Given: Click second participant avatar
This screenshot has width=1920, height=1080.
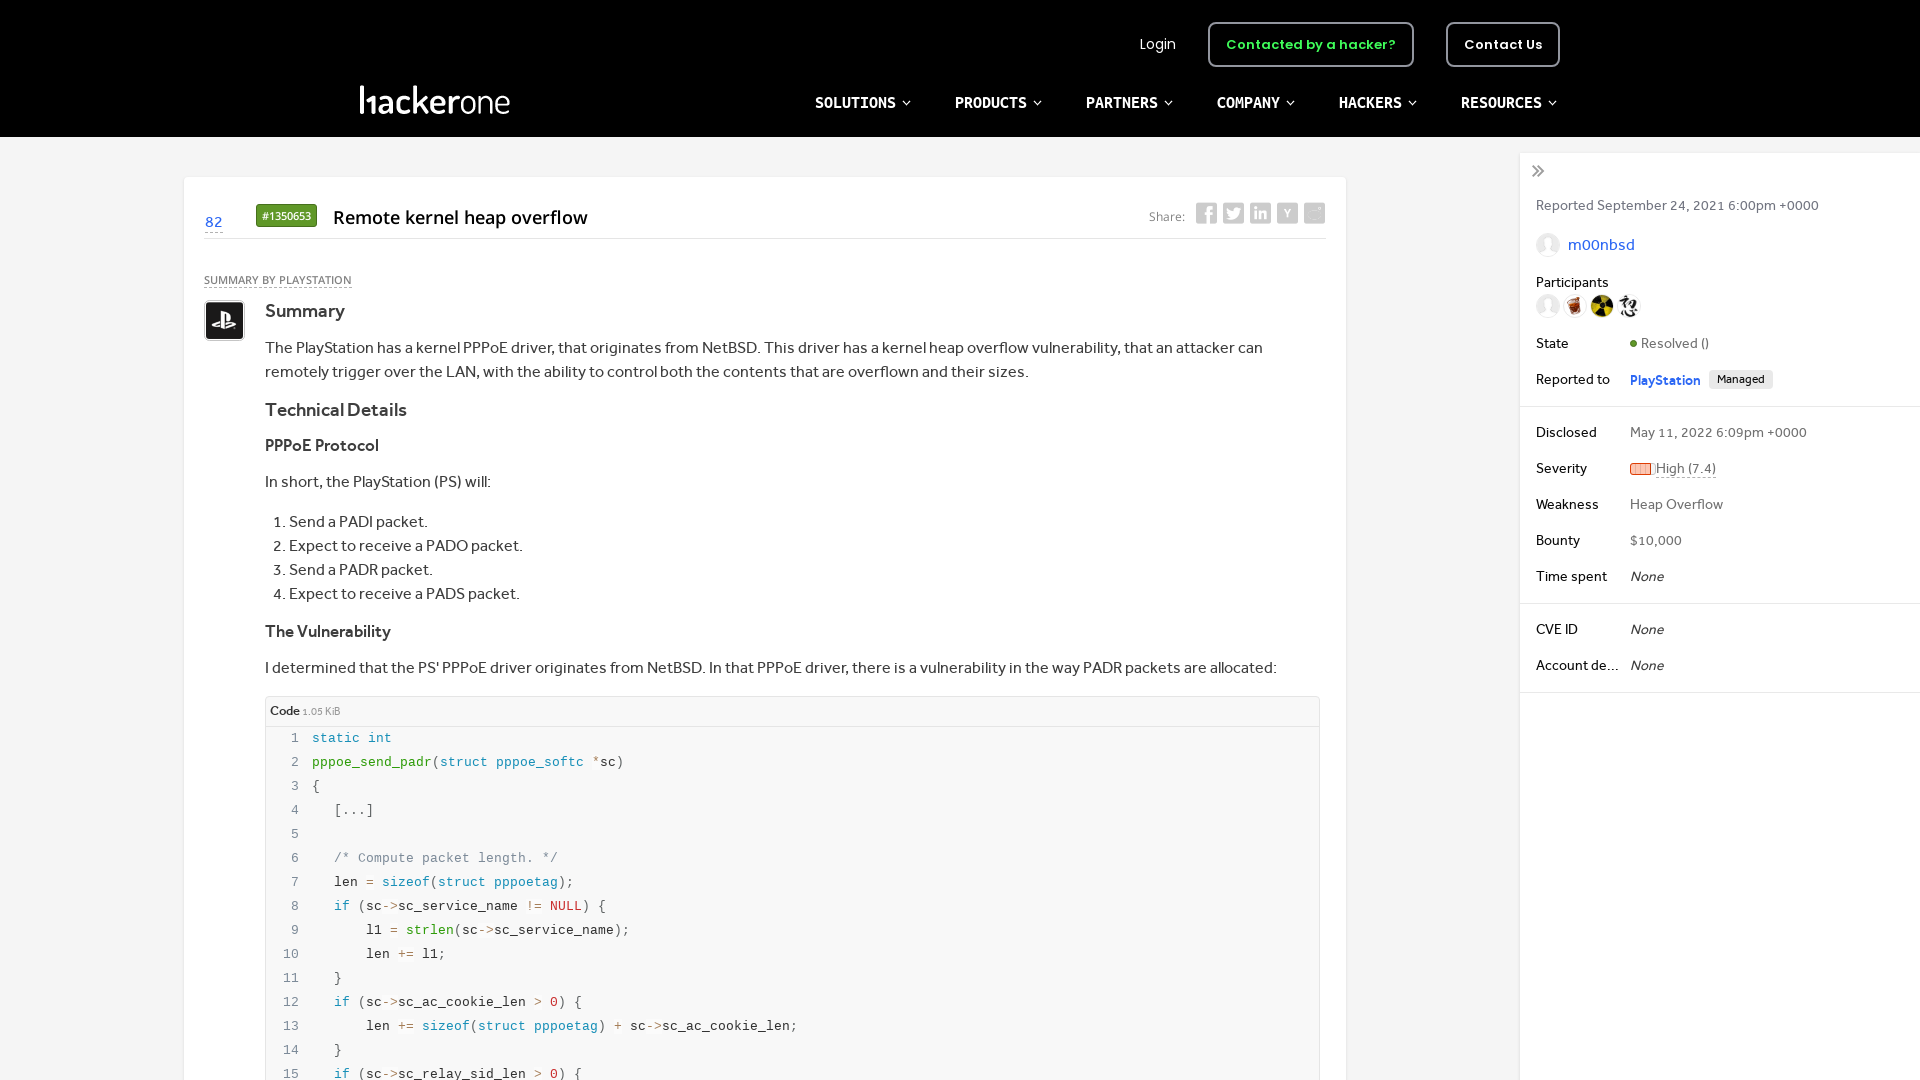Looking at the screenshot, I should (x=1575, y=306).
